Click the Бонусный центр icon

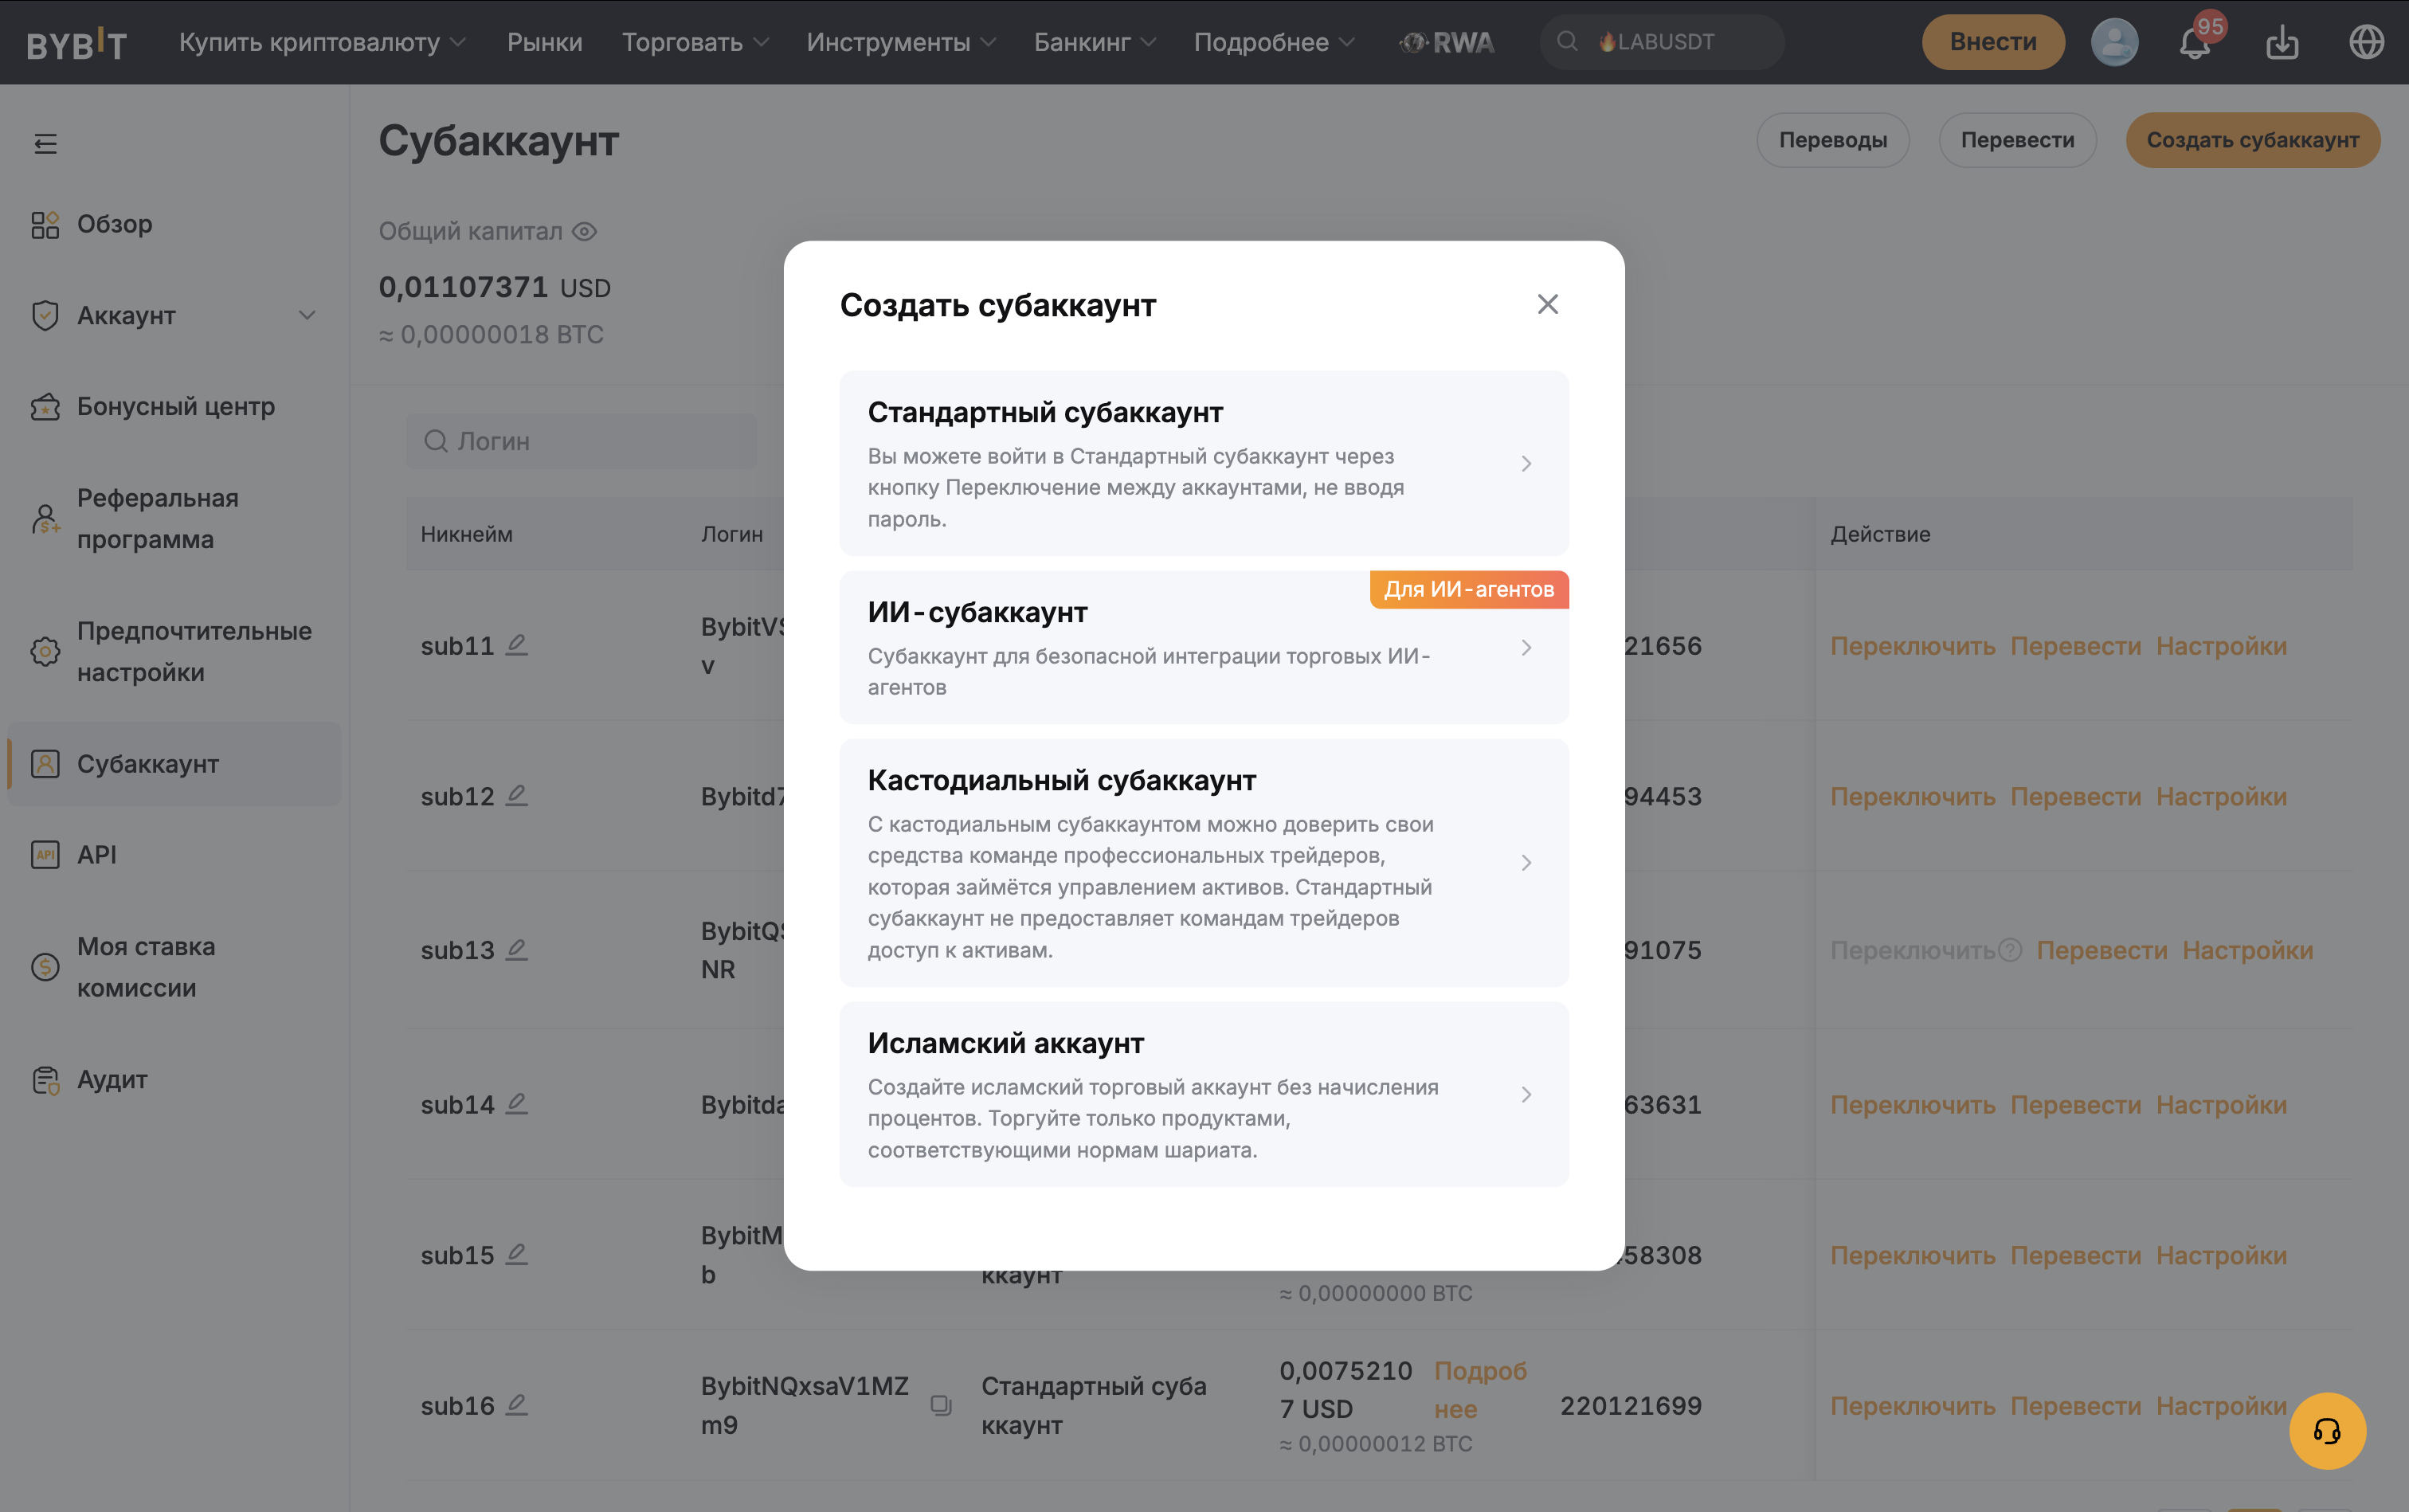[45, 407]
